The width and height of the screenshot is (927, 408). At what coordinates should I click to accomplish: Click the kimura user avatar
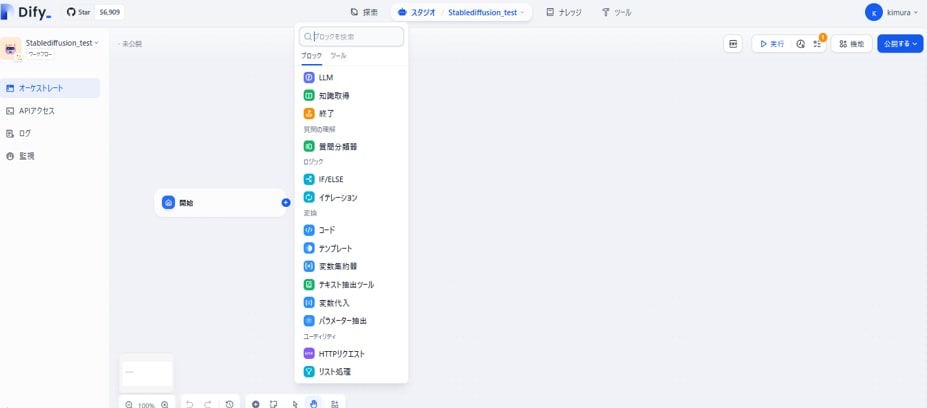[x=873, y=12]
